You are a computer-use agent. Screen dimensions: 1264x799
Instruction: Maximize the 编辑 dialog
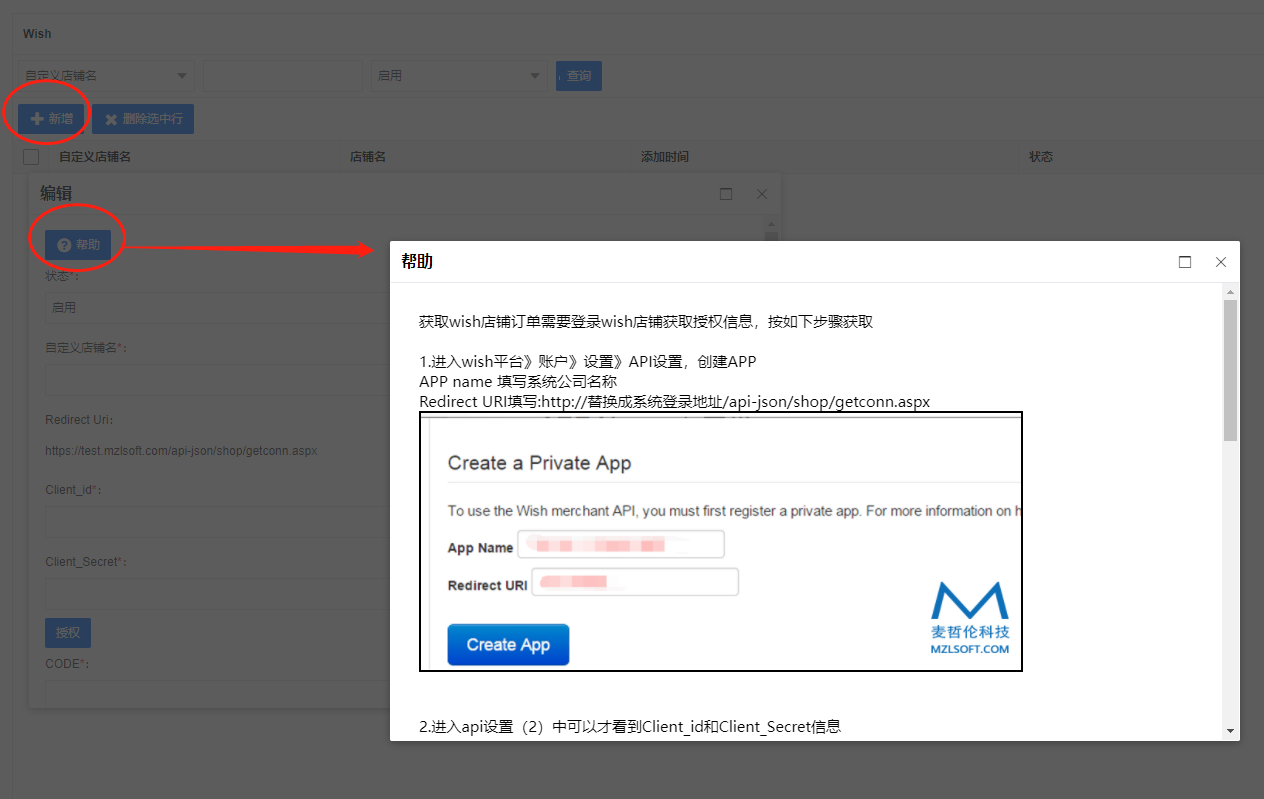(x=726, y=194)
